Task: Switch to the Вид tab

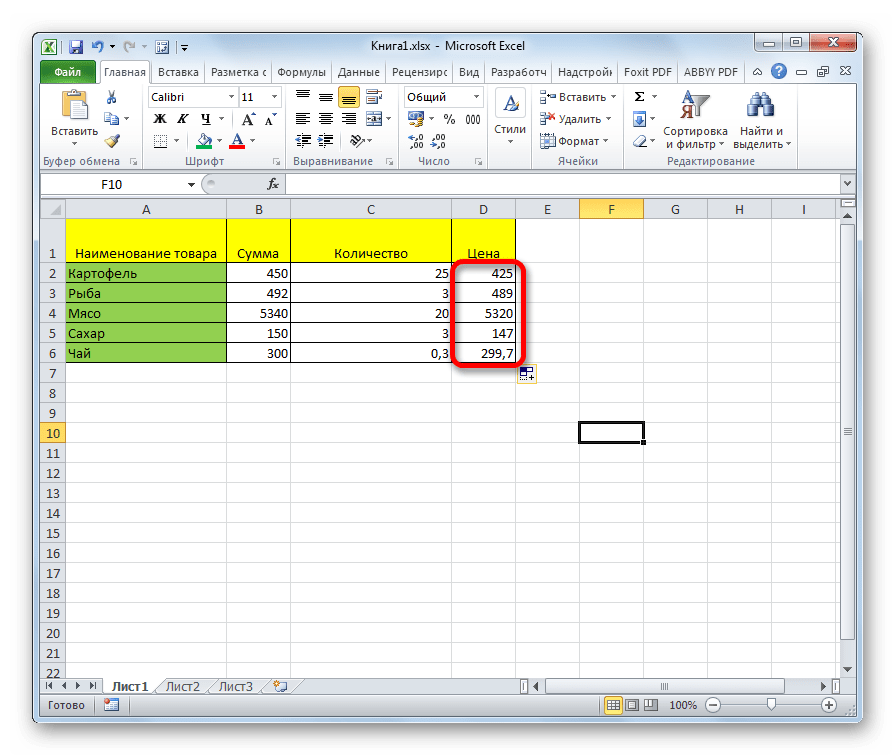Action: 469,72
